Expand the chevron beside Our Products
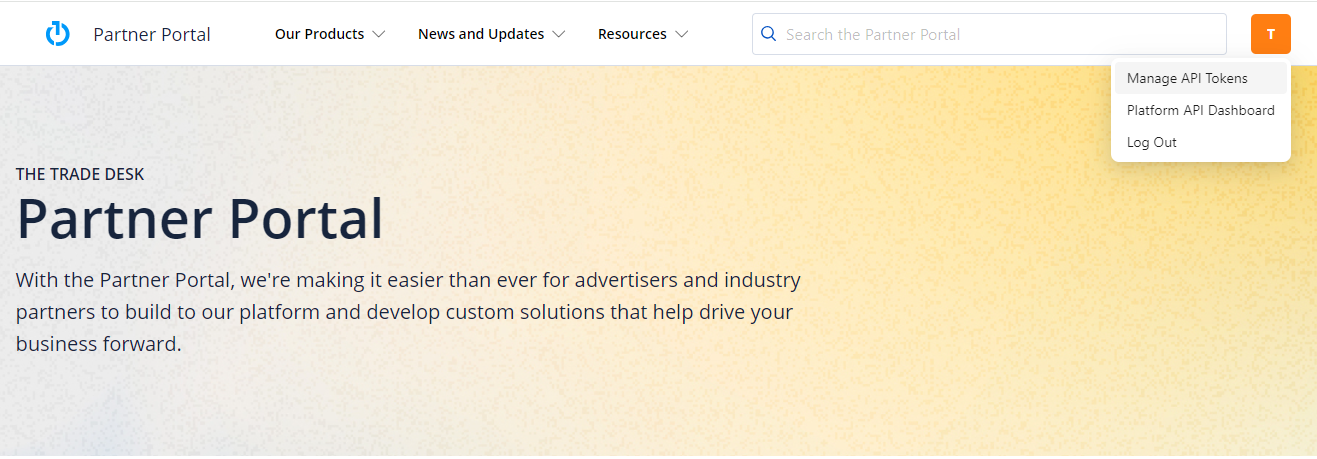Image resolution: width=1317 pixels, height=459 pixels. pos(379,34)
